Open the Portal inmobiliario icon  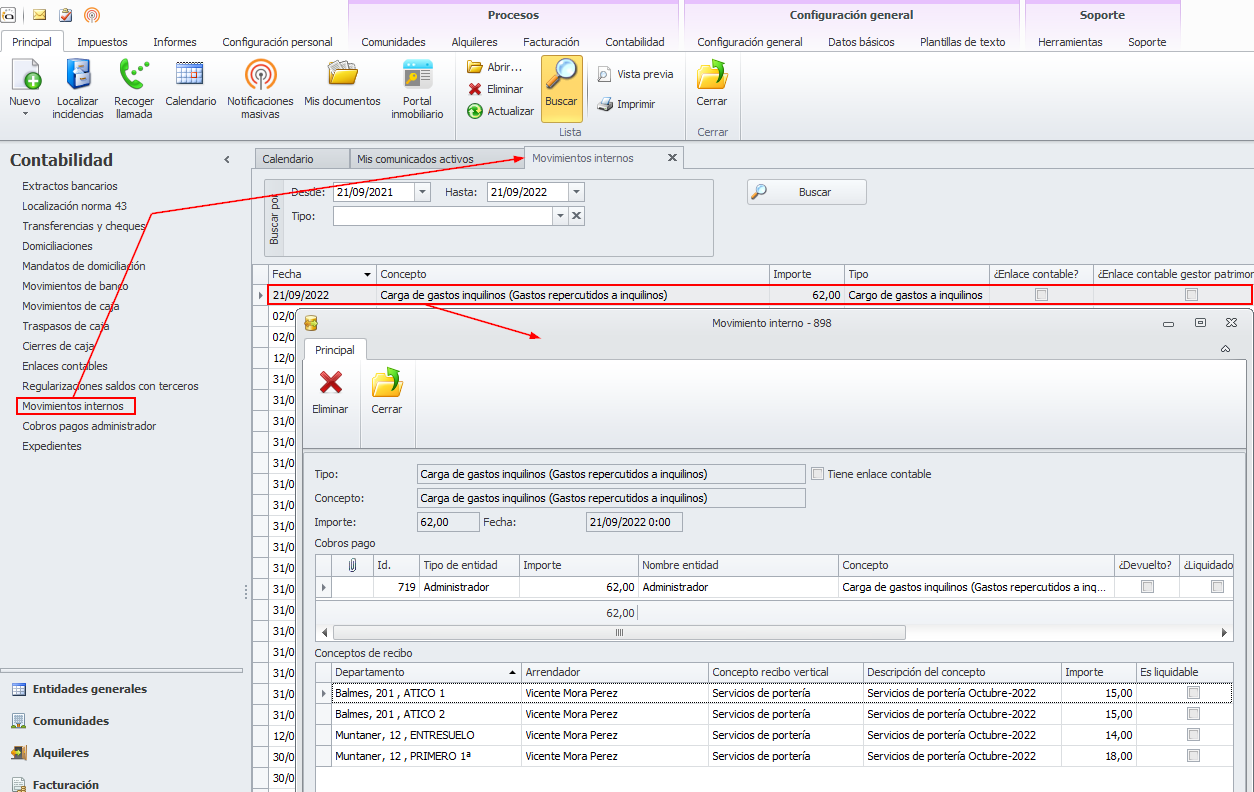[417, 76]
